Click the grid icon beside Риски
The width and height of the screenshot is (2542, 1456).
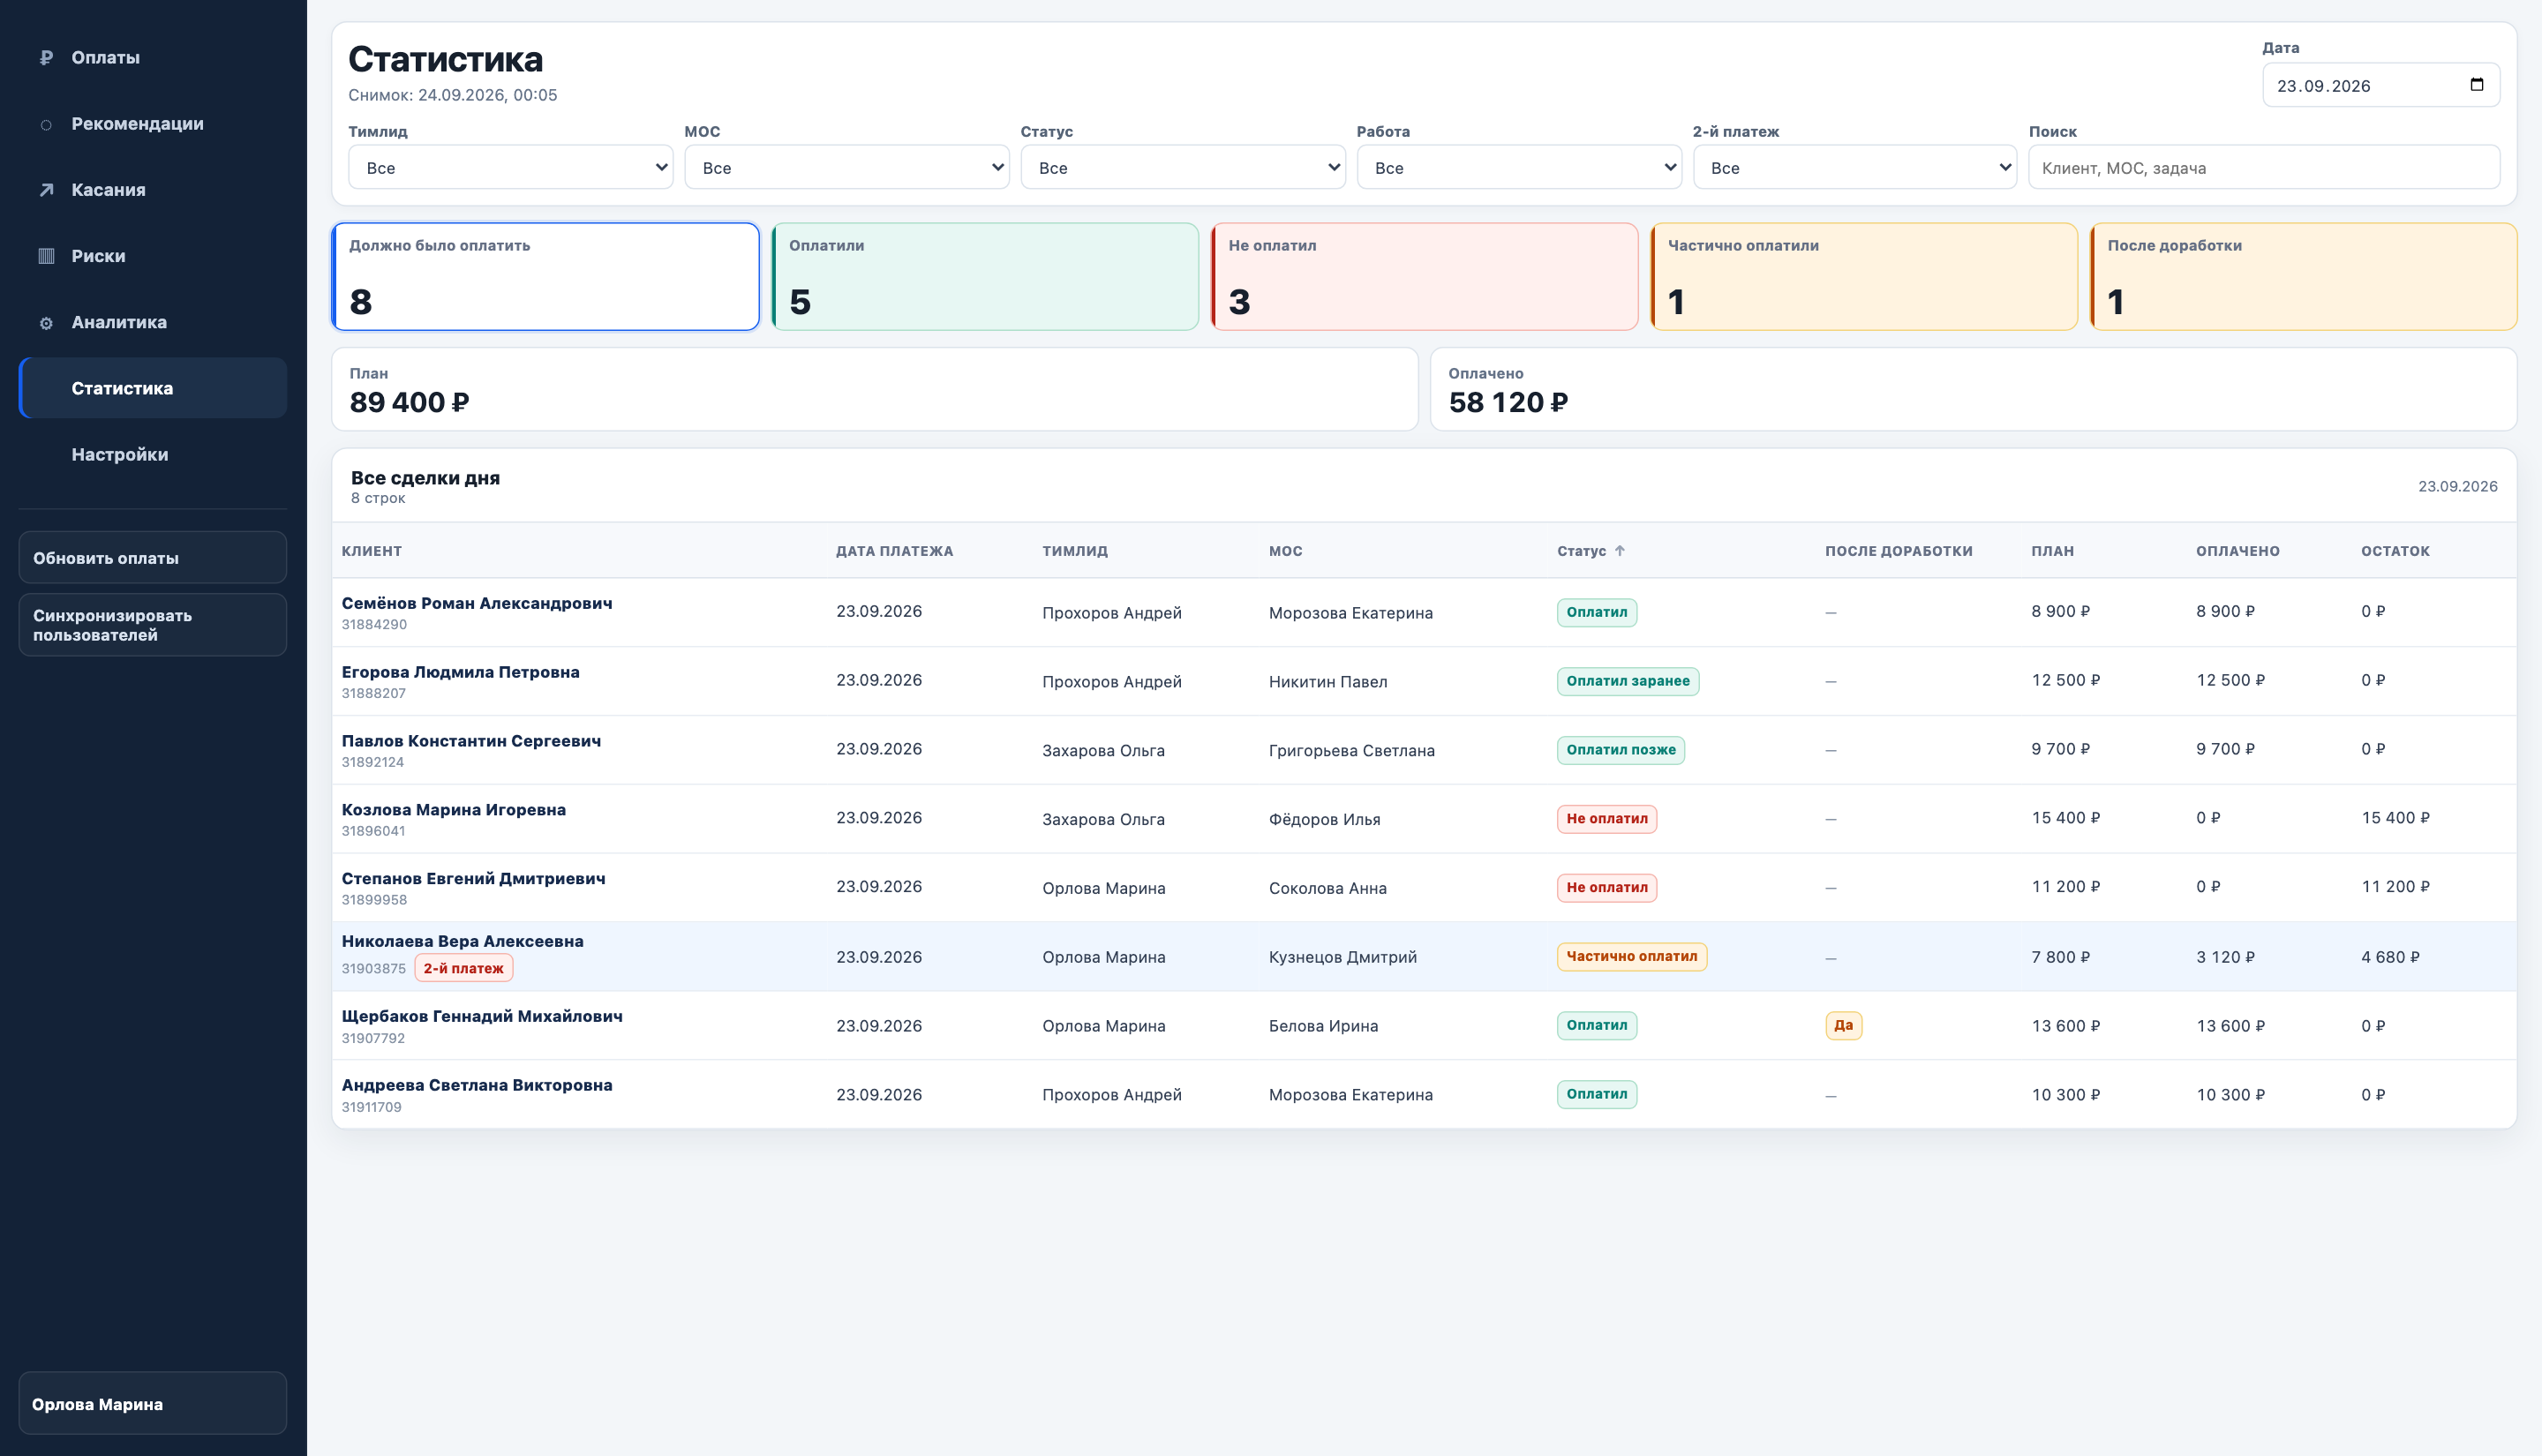[46, 256]
